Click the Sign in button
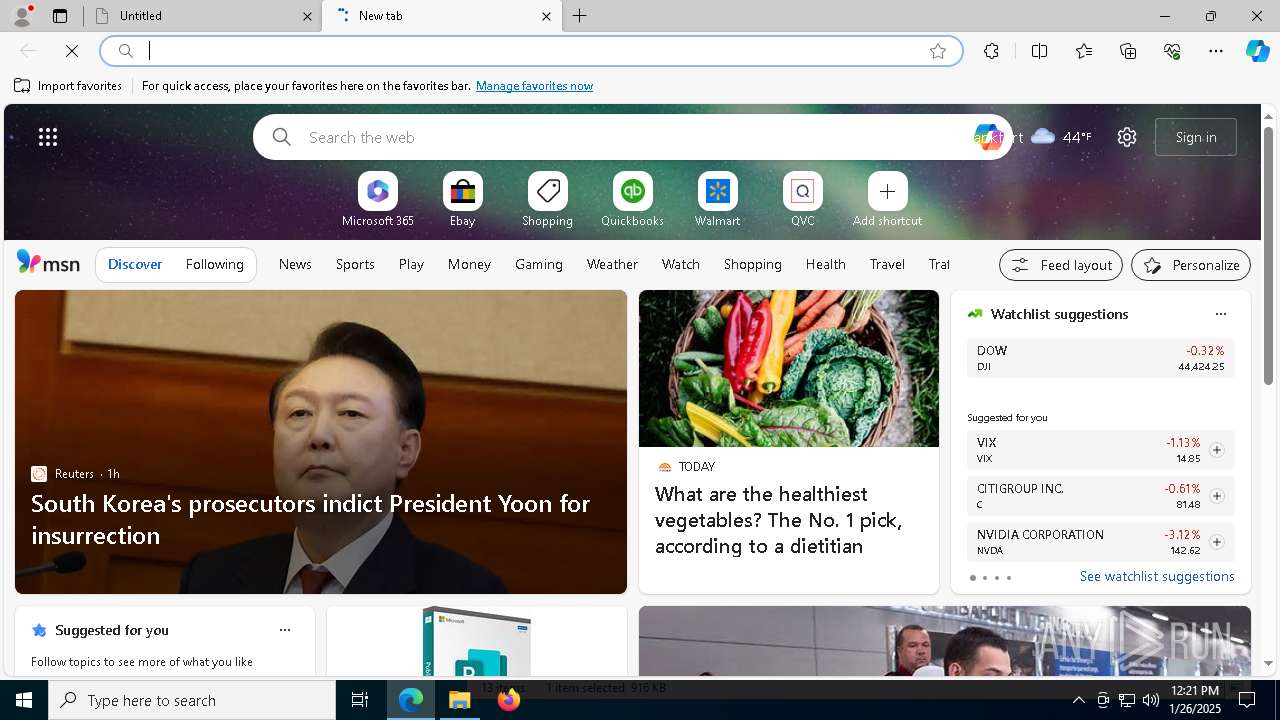Image resolution: width=1280 pixels, height=720 pixels. pos(1196,137)
